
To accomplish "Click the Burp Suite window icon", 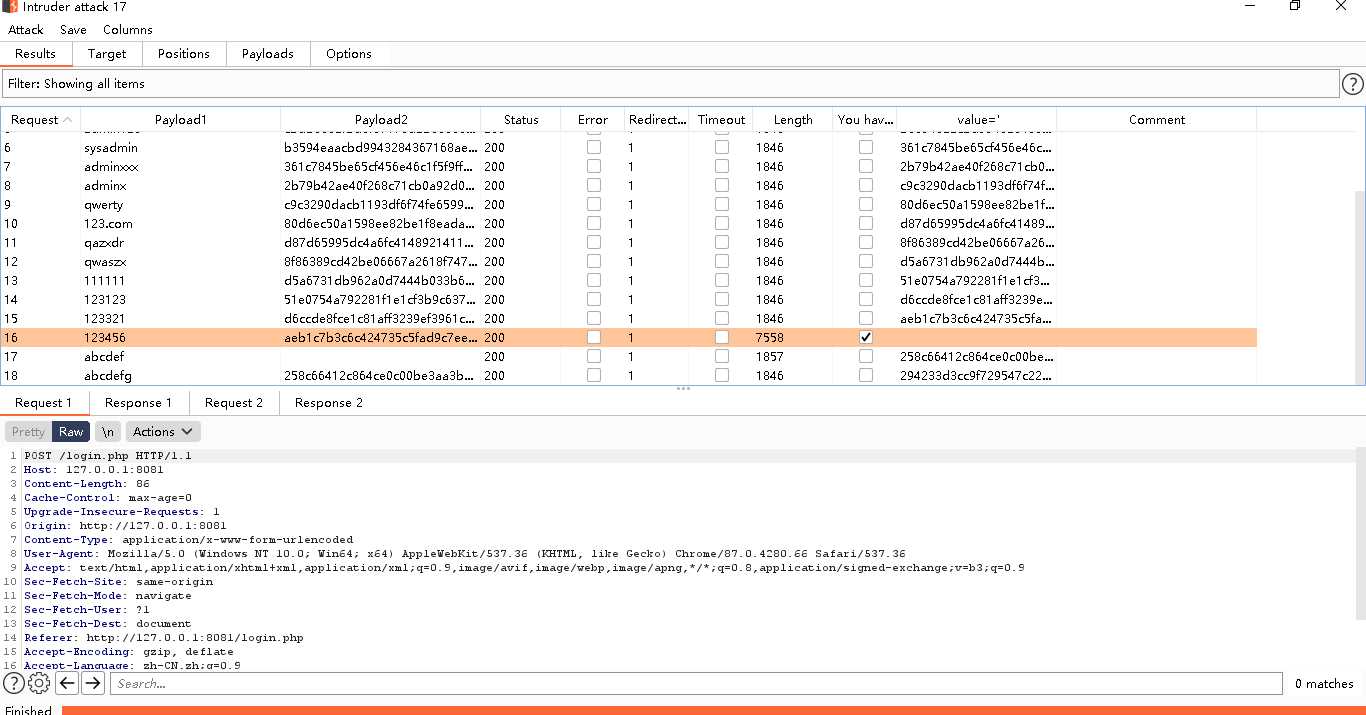I will [10, 6].
